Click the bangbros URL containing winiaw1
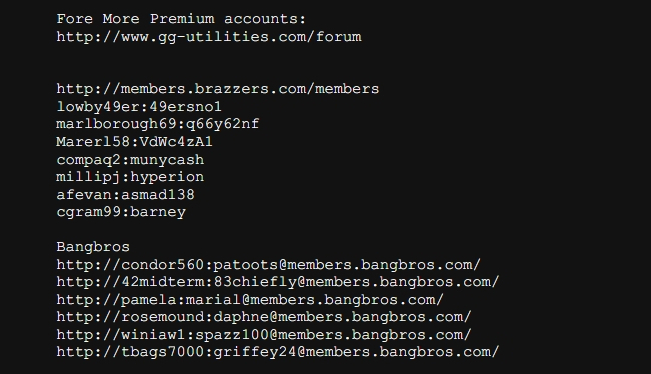651x374 pixels. pyautogui.click(x=264, y=335)
